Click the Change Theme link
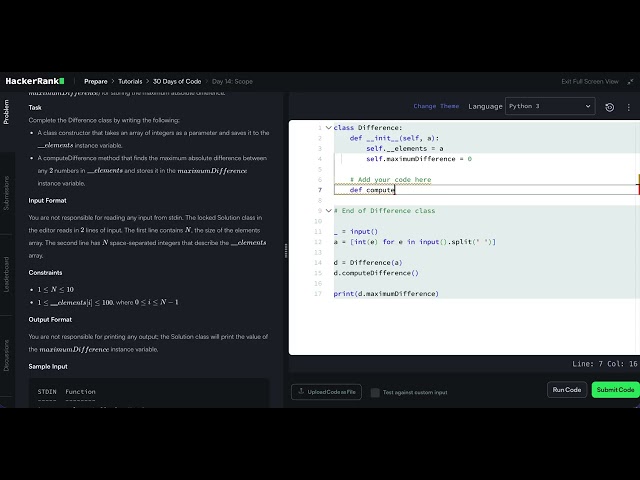Screen dimensions: 640x480 (x=436, y=106)
